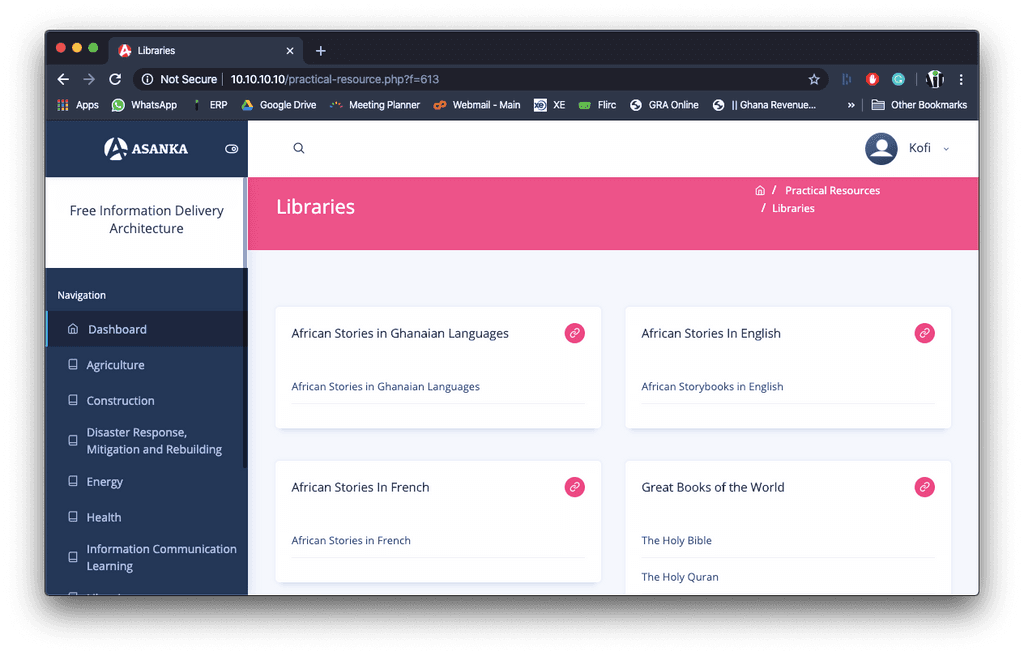Click the blue bars extension icon
The height and width of the screenshot is (655, 1024).
coord(846,79)
